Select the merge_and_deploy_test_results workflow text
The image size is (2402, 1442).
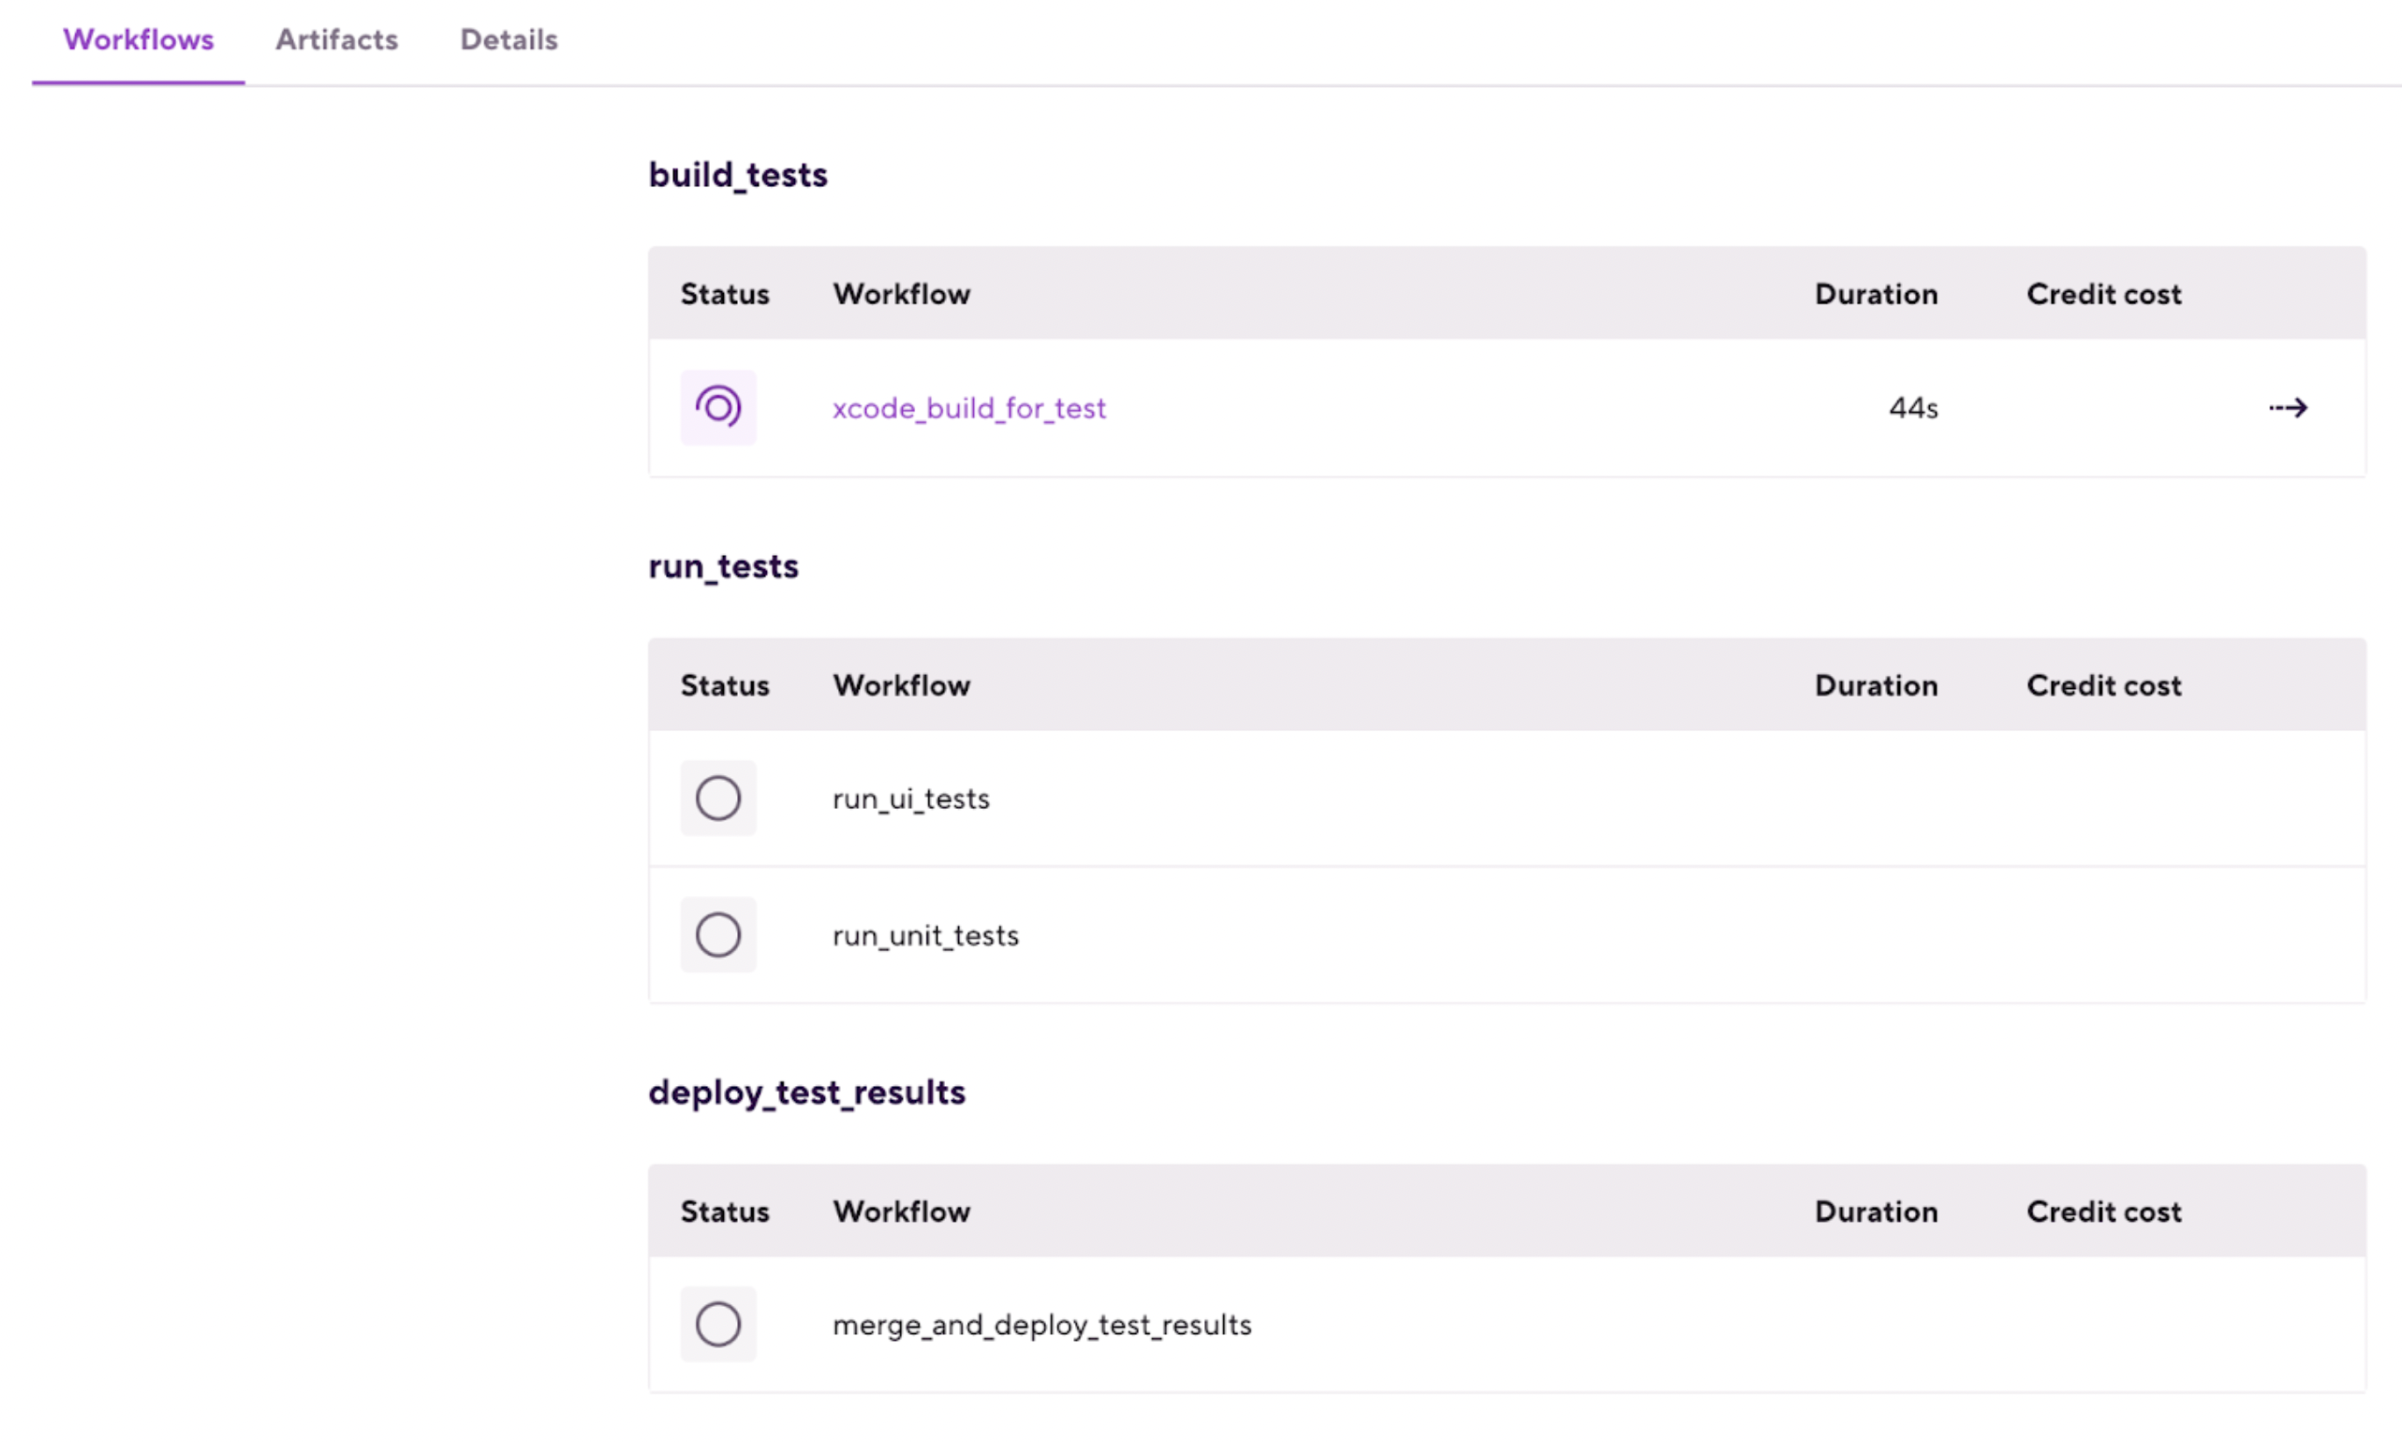pos(1042,1325)
